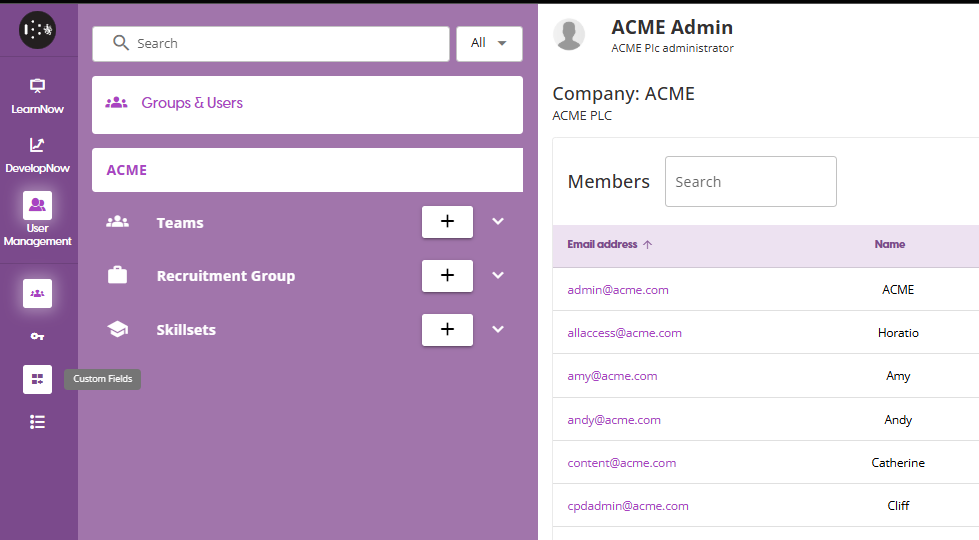Expand the Skillsets section chevron

(x=498, y=329)
